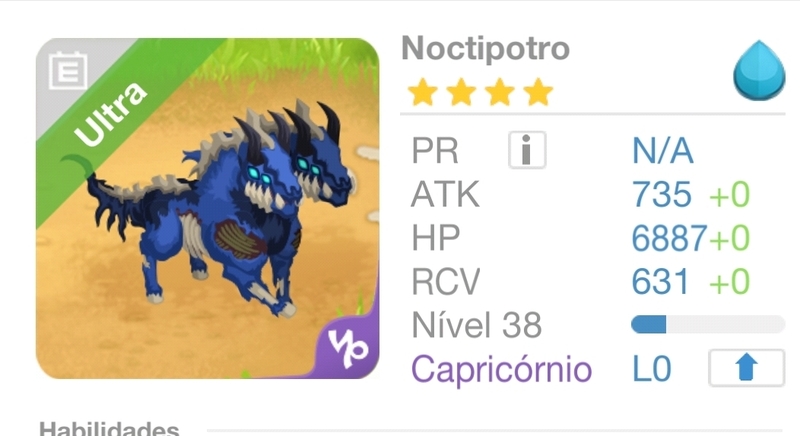
Task: Click the RCV value 631
Action: tap(660, 281)
